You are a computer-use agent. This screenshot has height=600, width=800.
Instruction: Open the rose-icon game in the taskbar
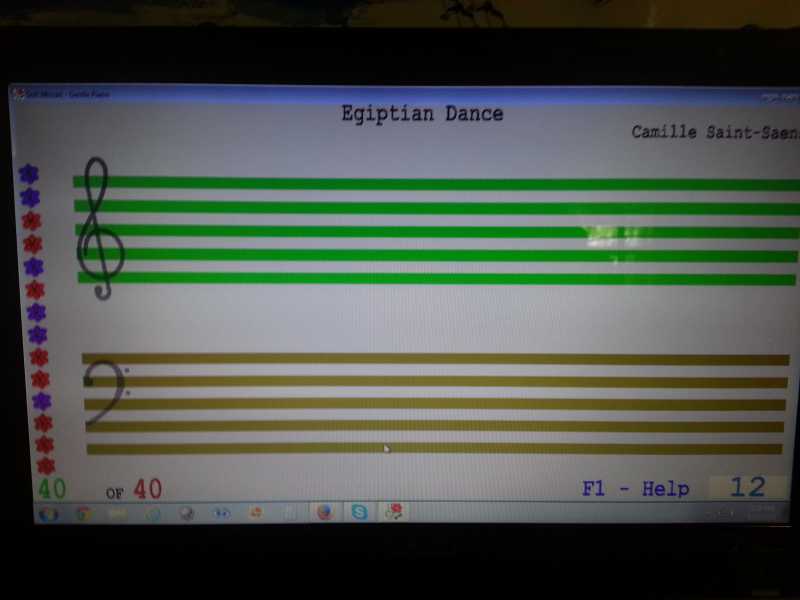click(393, 512)
